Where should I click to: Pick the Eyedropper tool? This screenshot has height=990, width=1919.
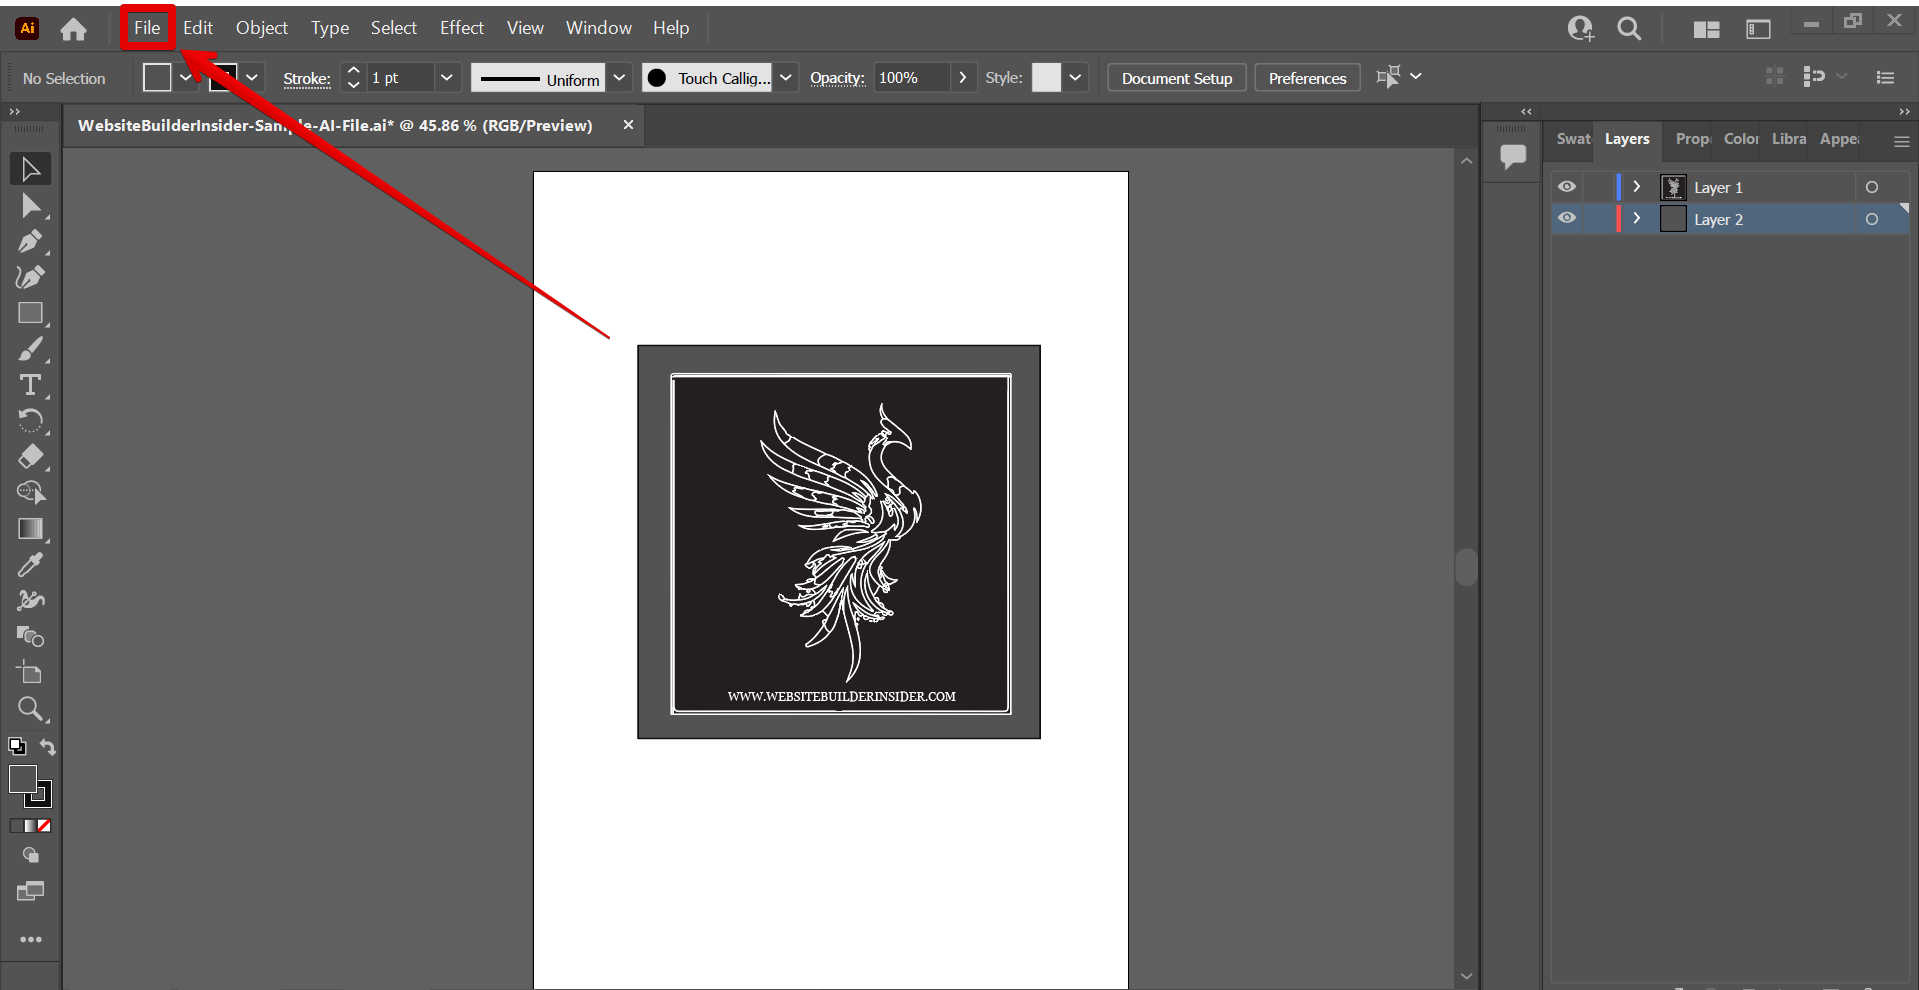coord(30,565)
